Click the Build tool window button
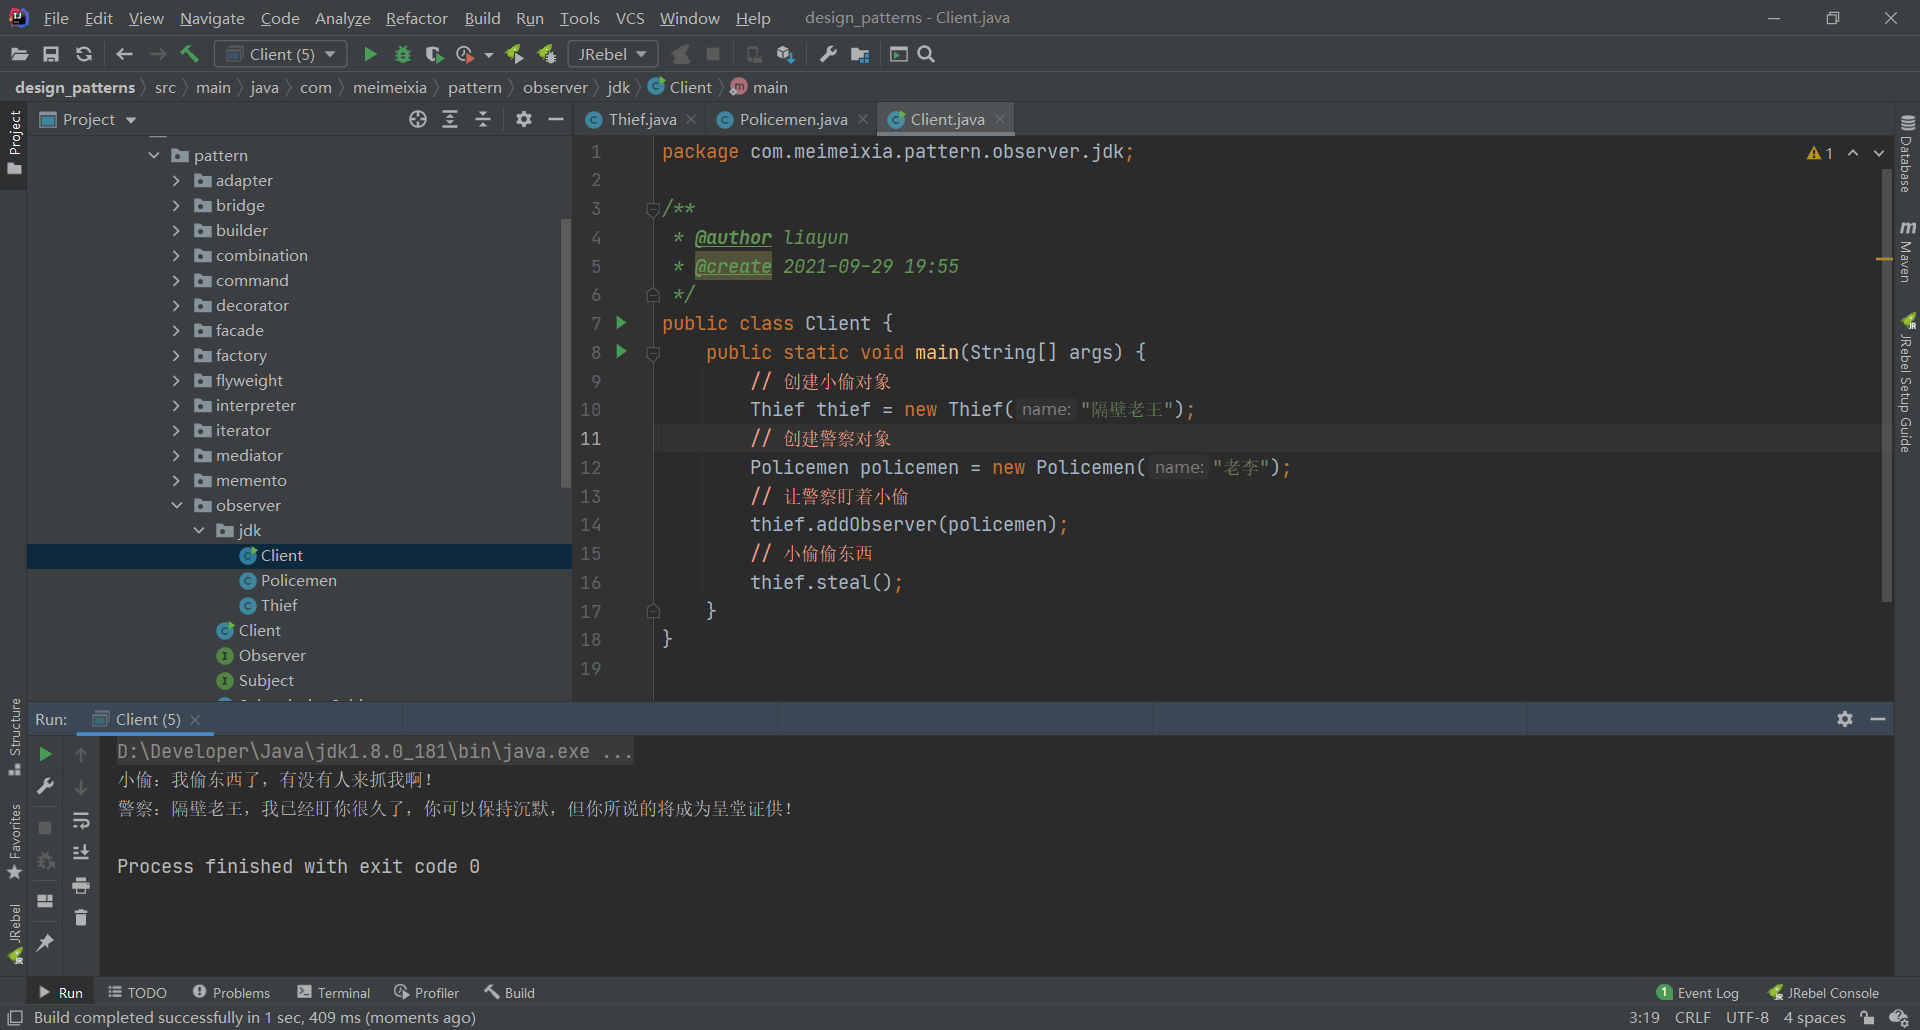 tap(510, 992)
